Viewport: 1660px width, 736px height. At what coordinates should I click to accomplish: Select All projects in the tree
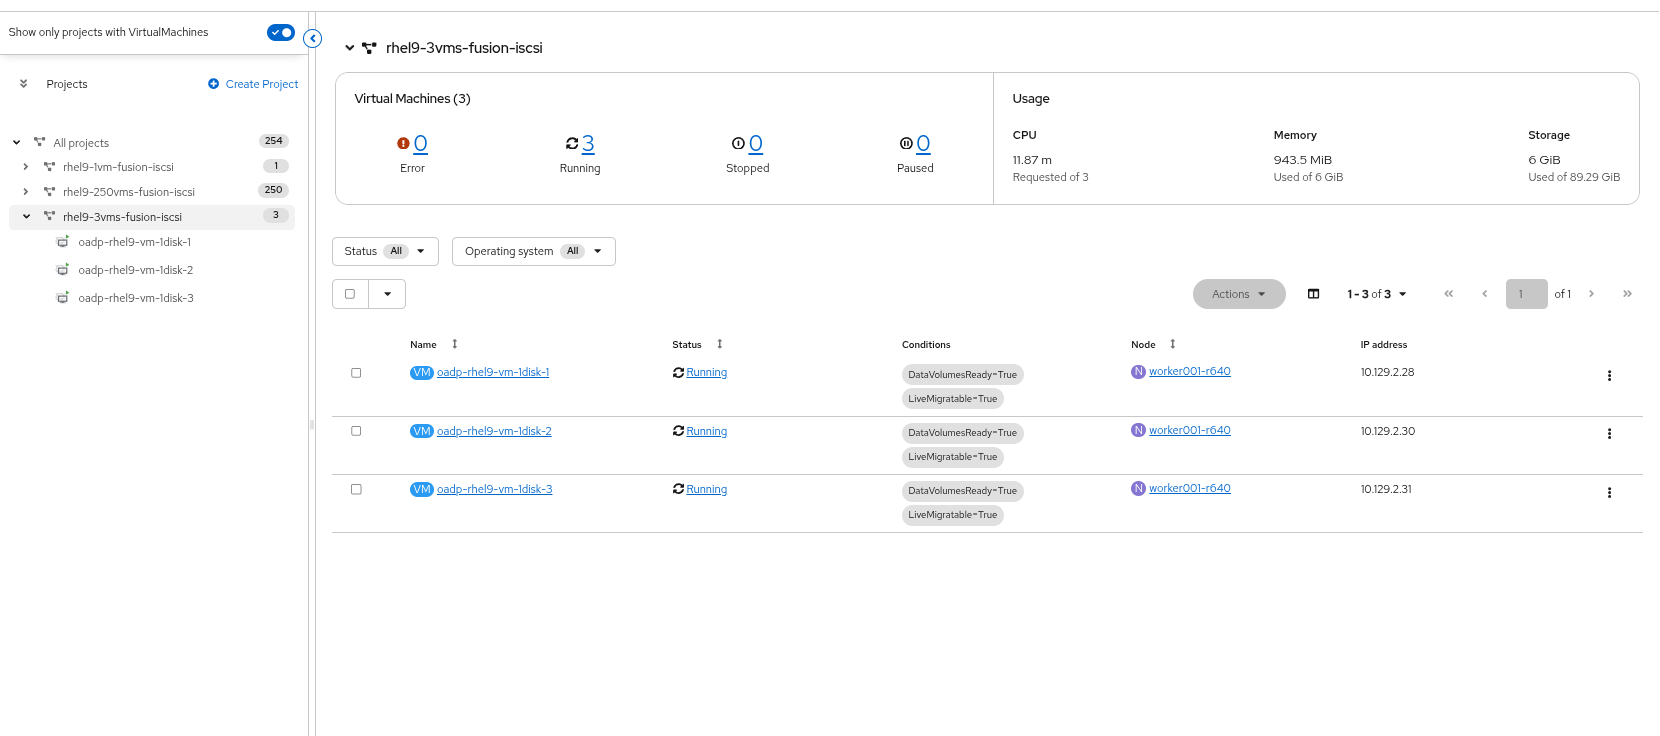click(x=81, y=143)
